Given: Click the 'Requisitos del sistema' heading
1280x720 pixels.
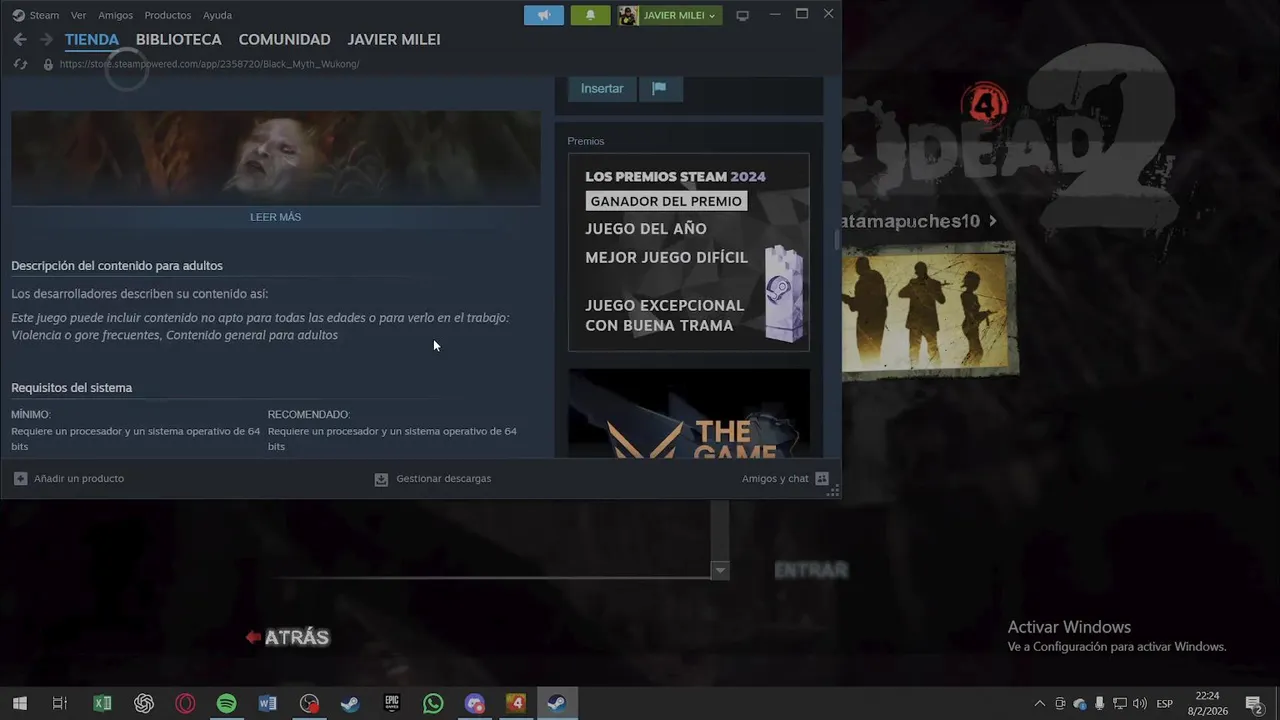Looking at the screenshot, I should [72, 388].
